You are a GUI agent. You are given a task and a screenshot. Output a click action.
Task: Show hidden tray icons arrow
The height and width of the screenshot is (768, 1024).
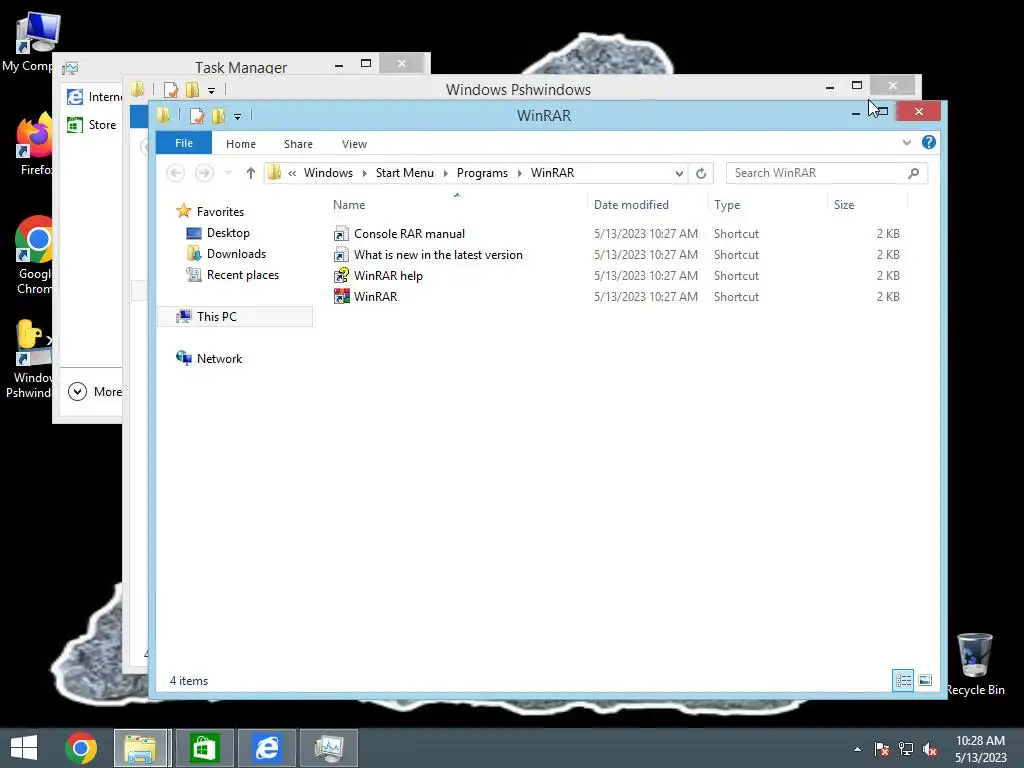coord(857,749)
